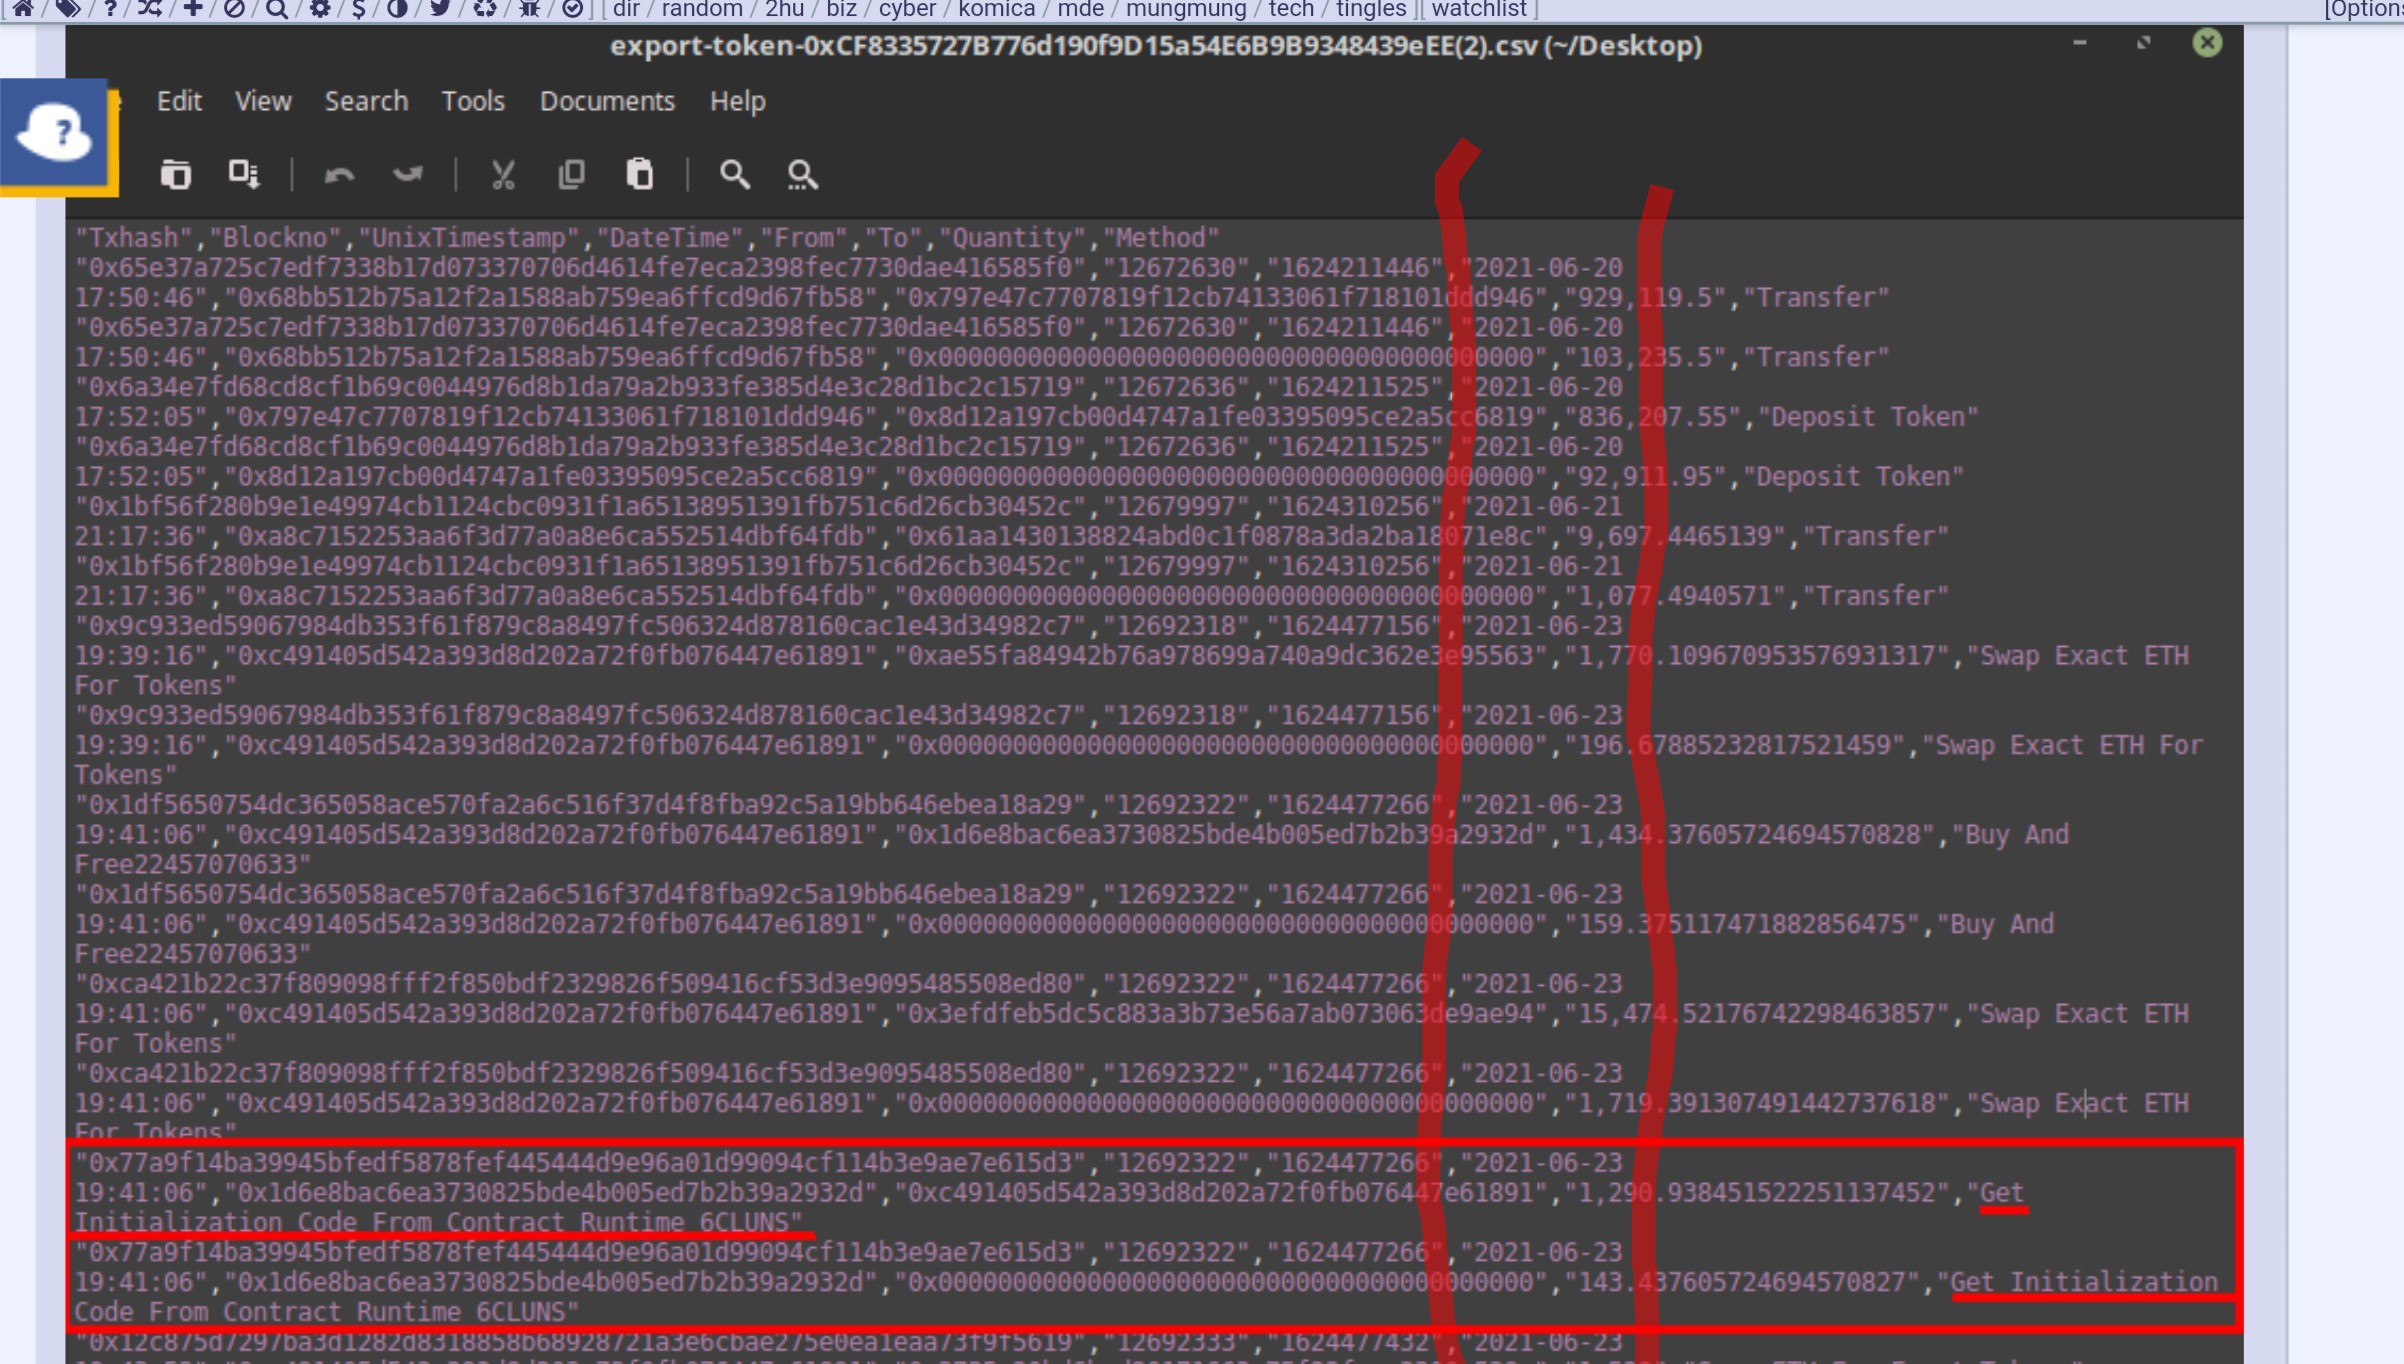Click the "Method" header field
Viewport: 2404px width, 1364px height.
pos(1160,238)
